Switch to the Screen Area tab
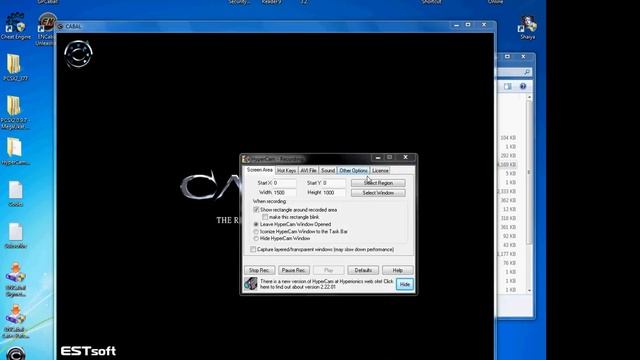Screen dimensions: 640x360 259,170
